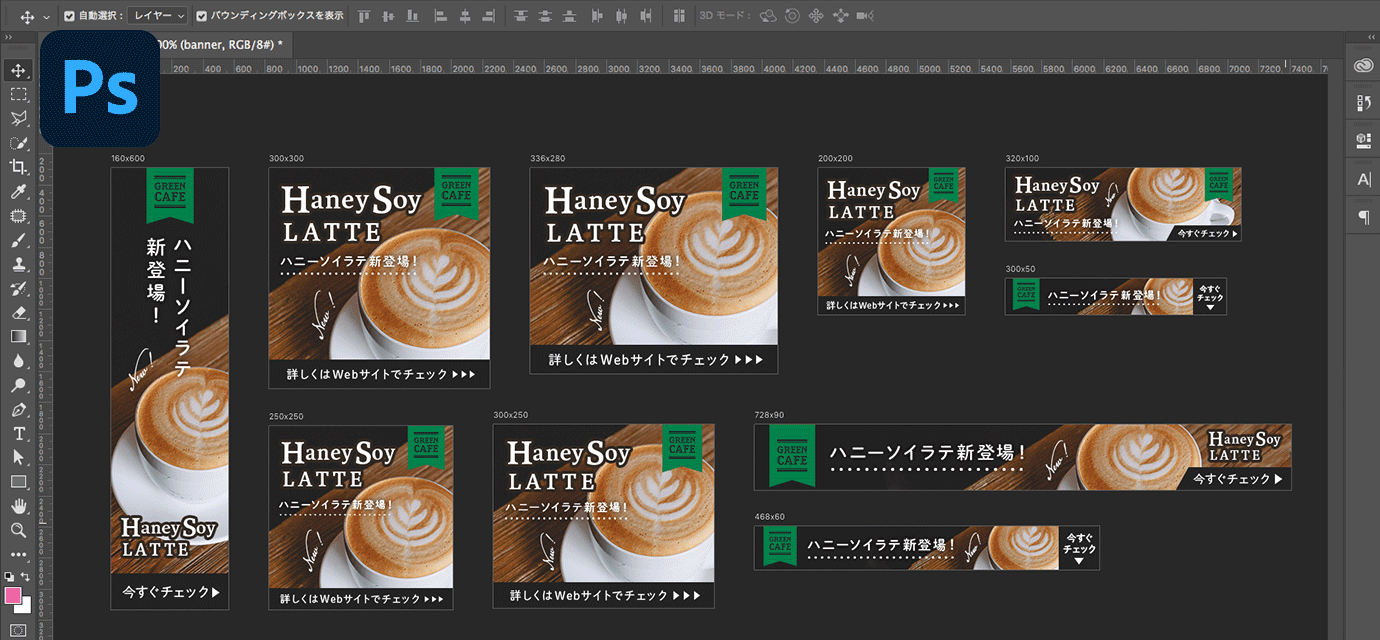Click the align top edges icon
The height and width of the screenshot is (640, 1380).
[364, 16]
